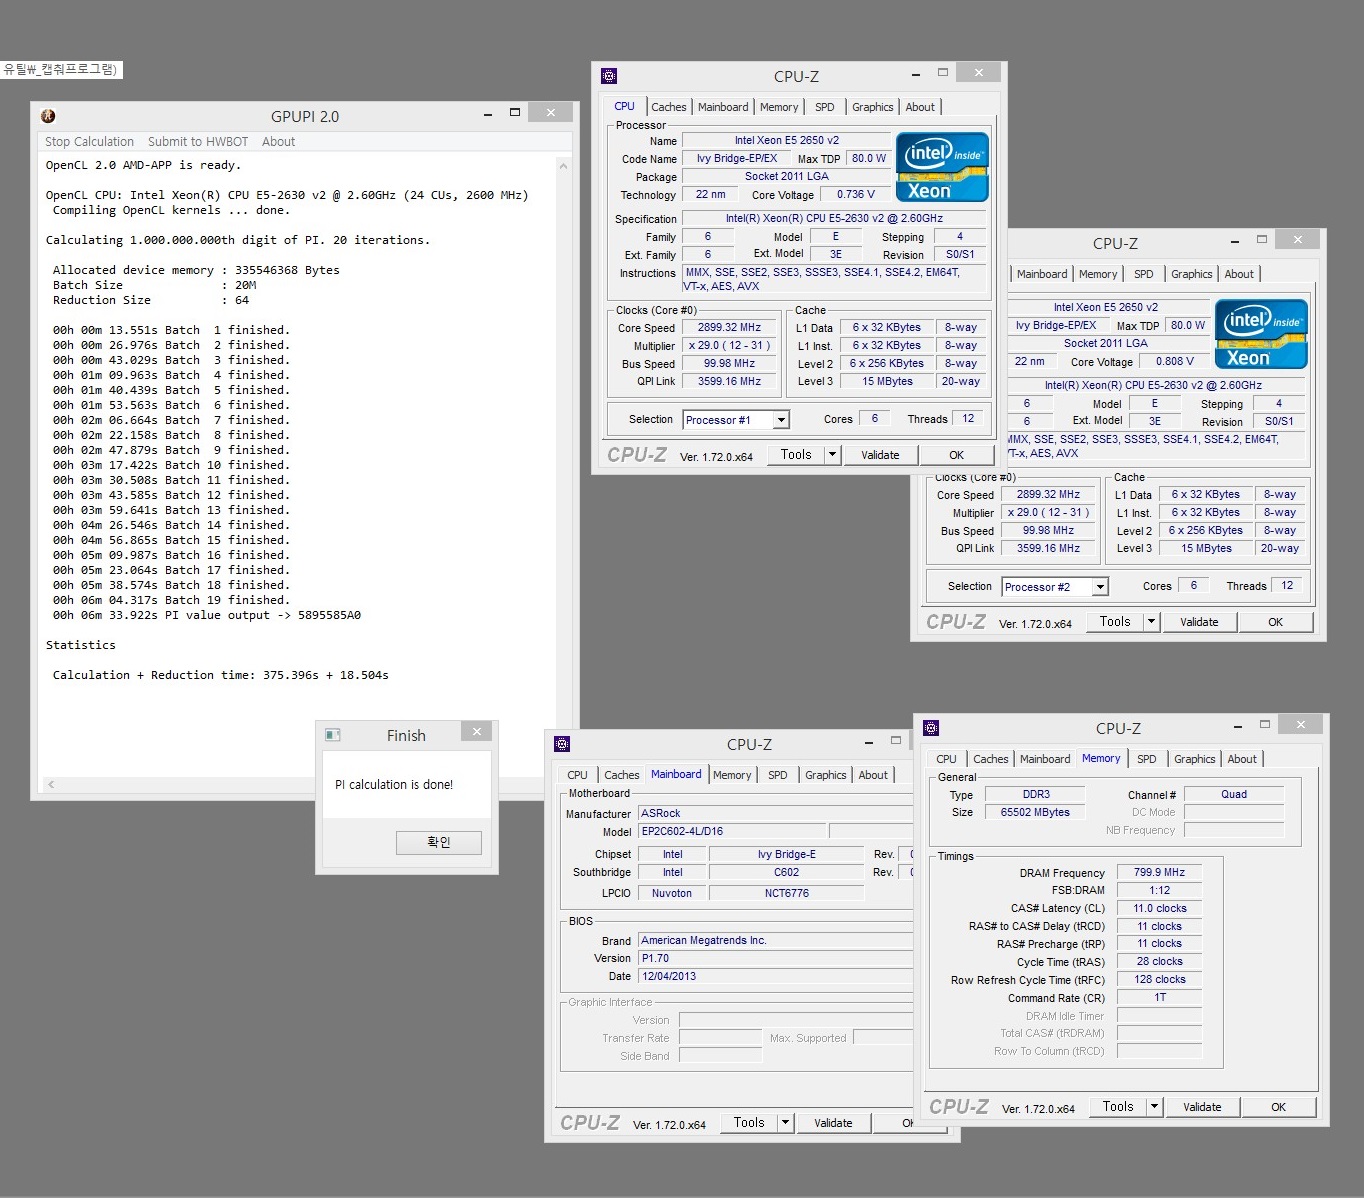Switch to Memory tab in Processor #2 CPU-Z
This screenshot has width=1364, height=1198.
pos(1098,274)
